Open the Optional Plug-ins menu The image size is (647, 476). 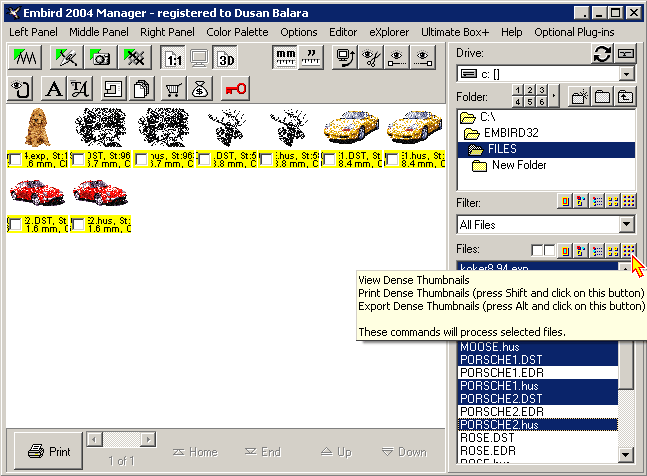(574, 32)
